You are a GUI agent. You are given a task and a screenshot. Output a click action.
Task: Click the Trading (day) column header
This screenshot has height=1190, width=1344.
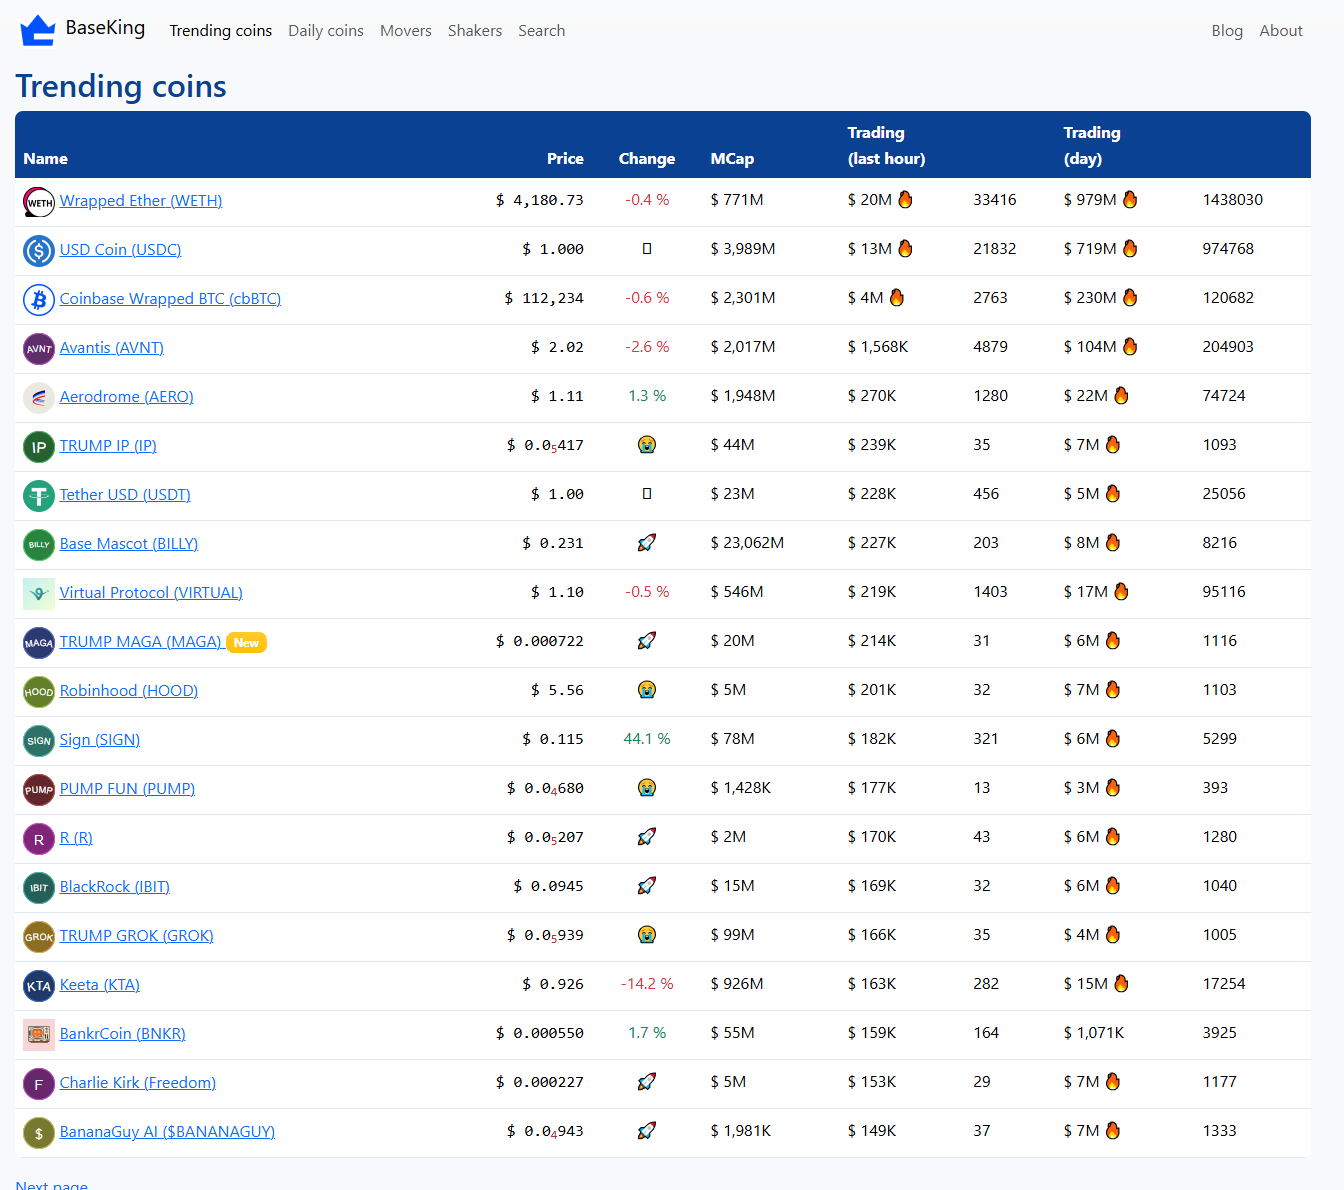click(1092, 146)
